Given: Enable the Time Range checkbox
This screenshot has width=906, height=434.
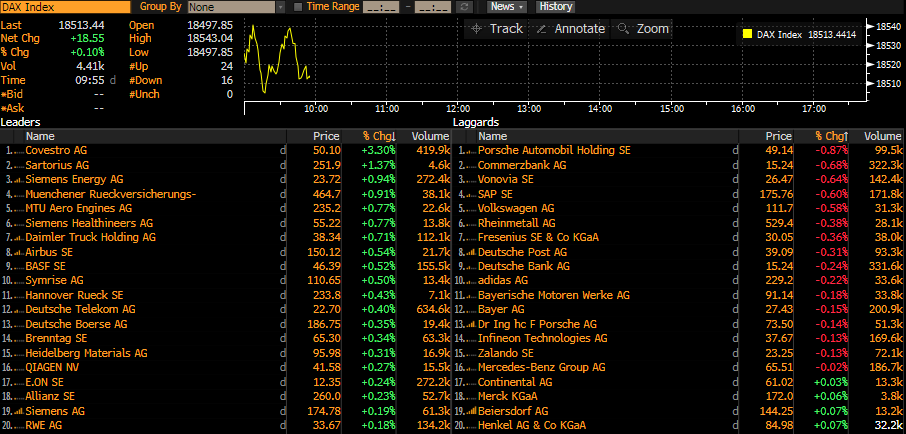Looking at the screenshot, I should [298, 6].
